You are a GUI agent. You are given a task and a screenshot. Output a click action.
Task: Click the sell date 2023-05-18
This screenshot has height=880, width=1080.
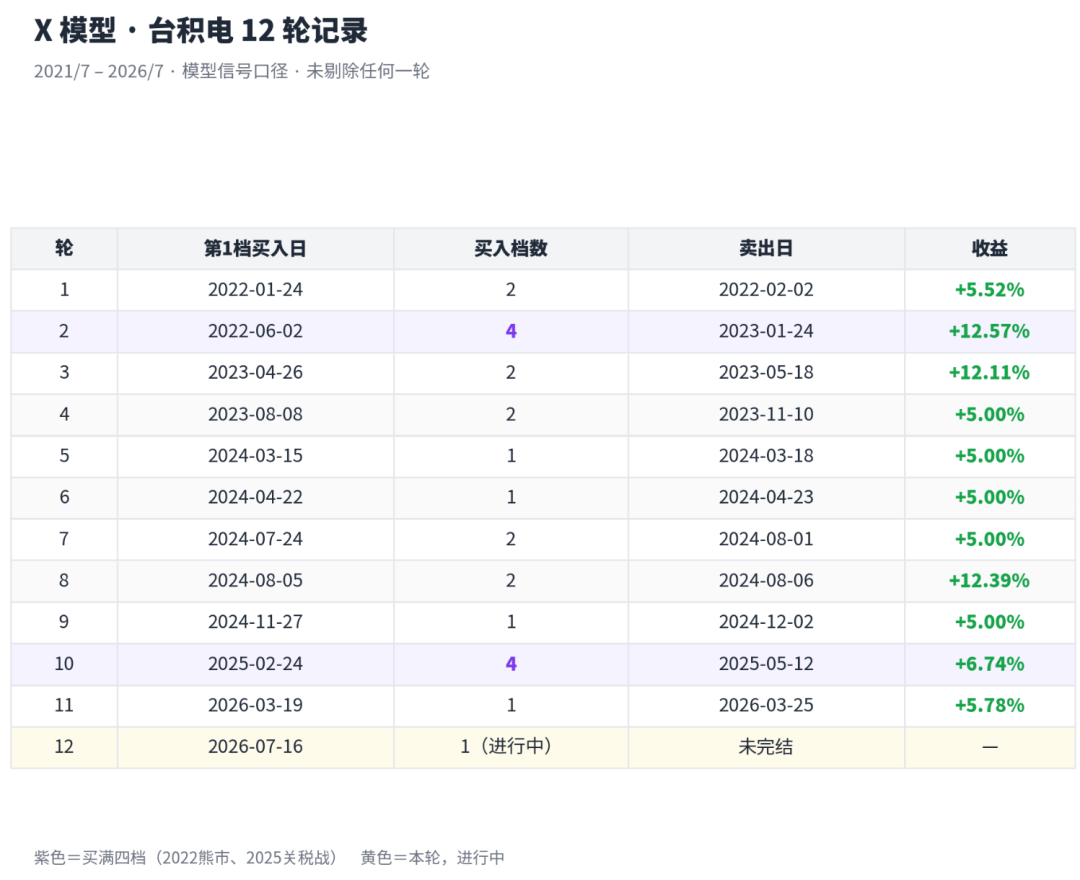click(766, 373)
